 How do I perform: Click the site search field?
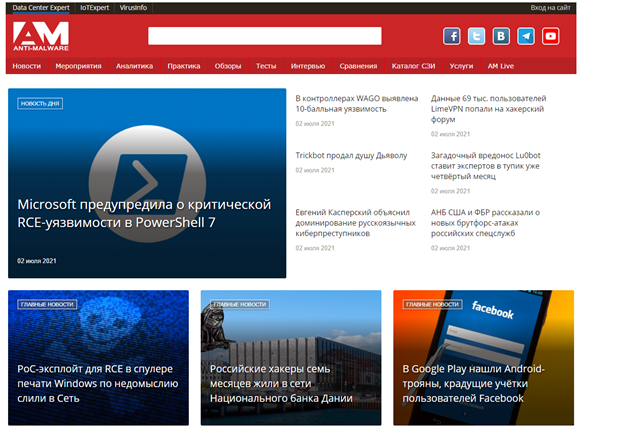[265, 36]
